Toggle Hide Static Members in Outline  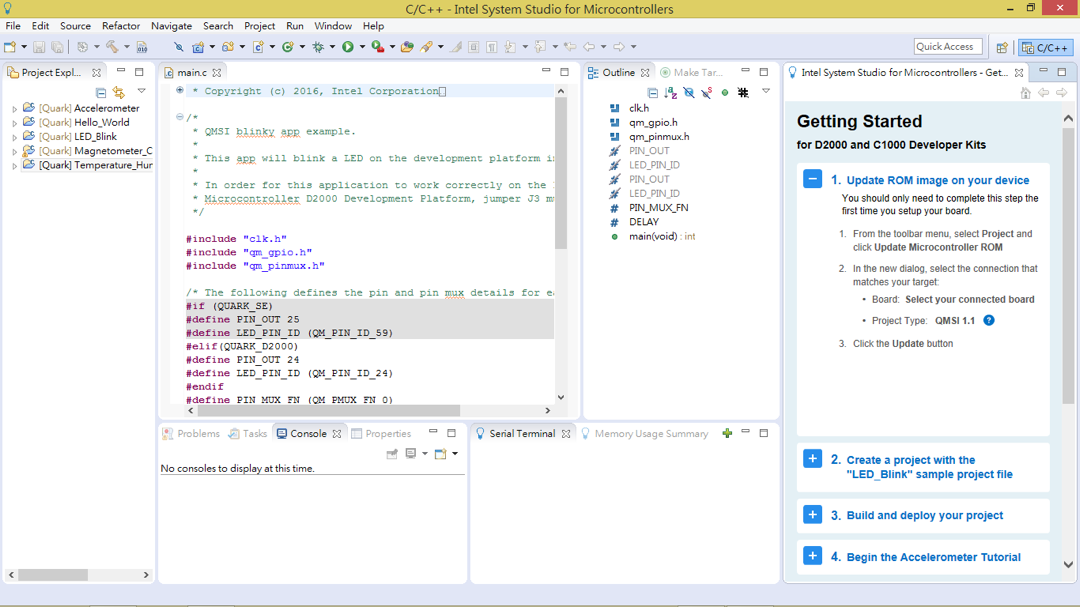click(x=707, y=92)
